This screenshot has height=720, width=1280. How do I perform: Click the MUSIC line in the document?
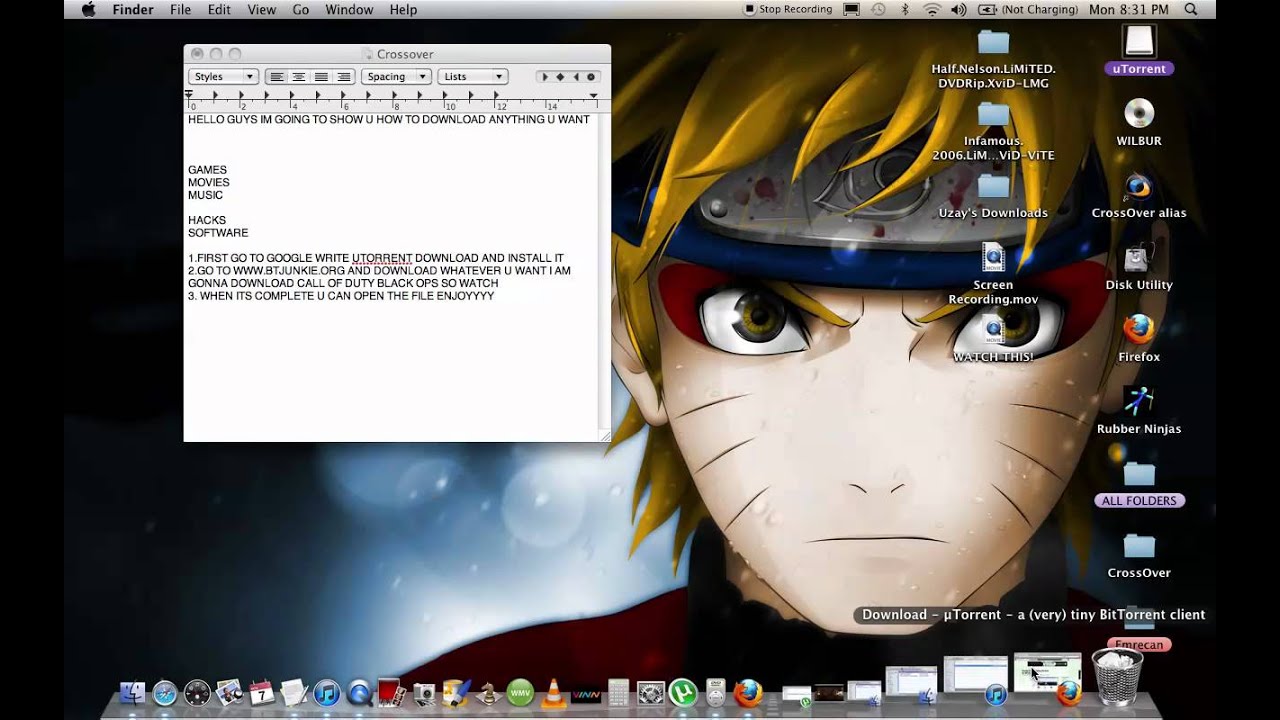tap(206, 195)
